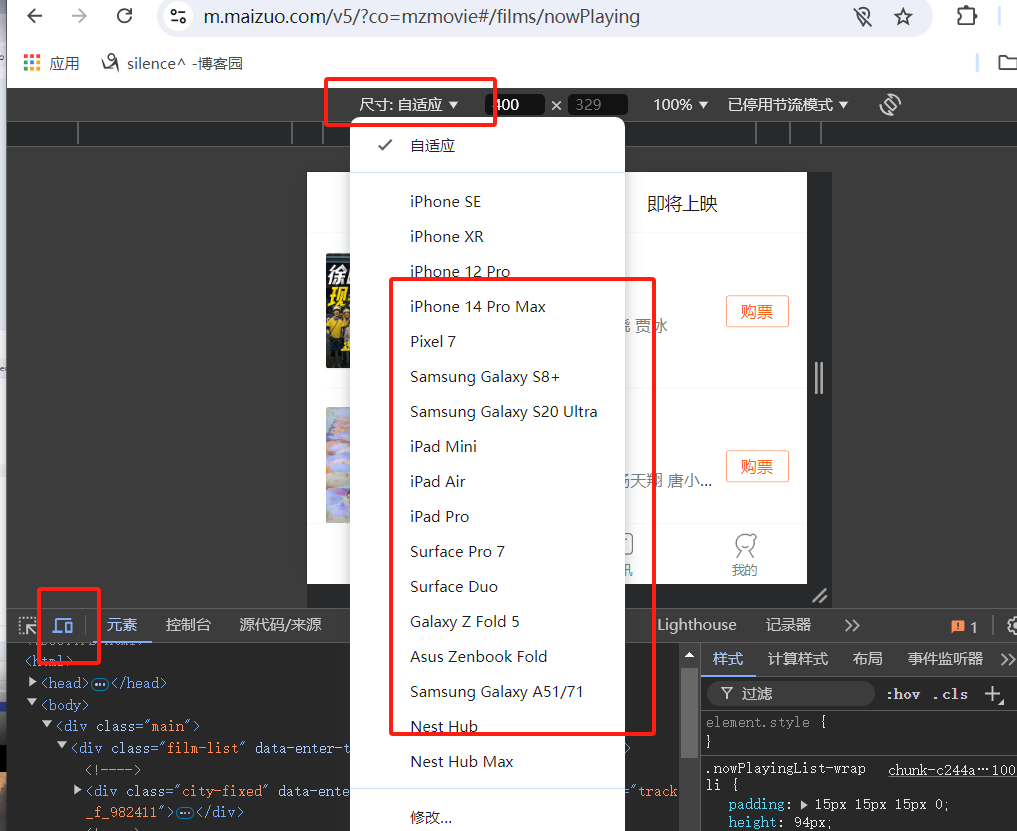Go forward in browser history
Viewport: 1017px width, 831px height.
(x=79, y=16)
